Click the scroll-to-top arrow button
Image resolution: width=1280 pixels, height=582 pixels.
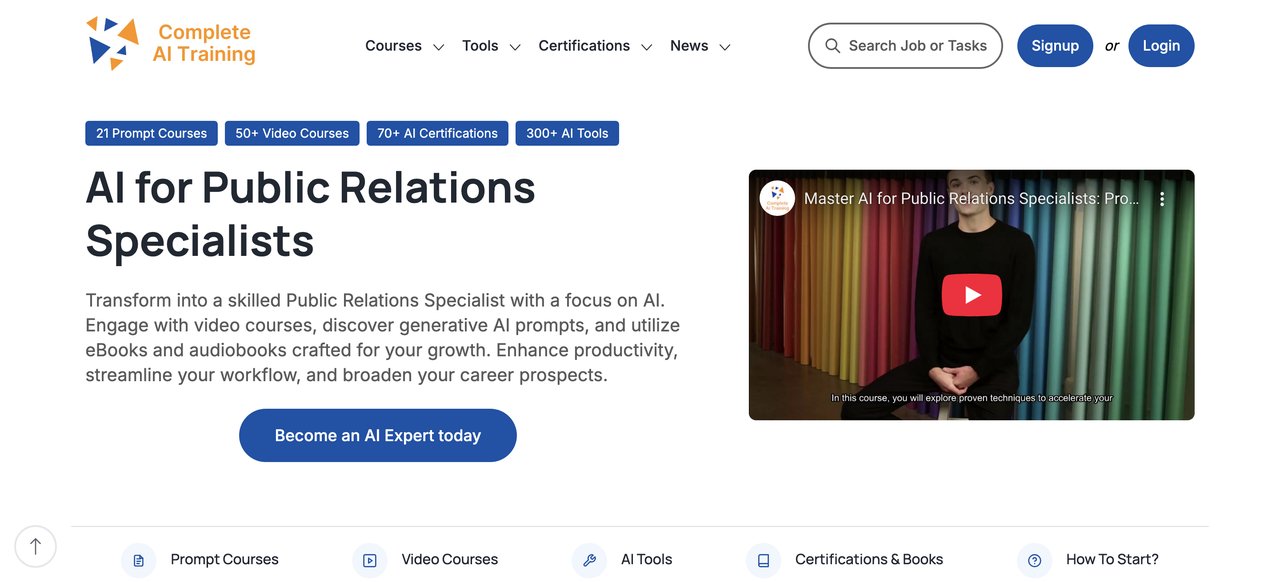36,546
